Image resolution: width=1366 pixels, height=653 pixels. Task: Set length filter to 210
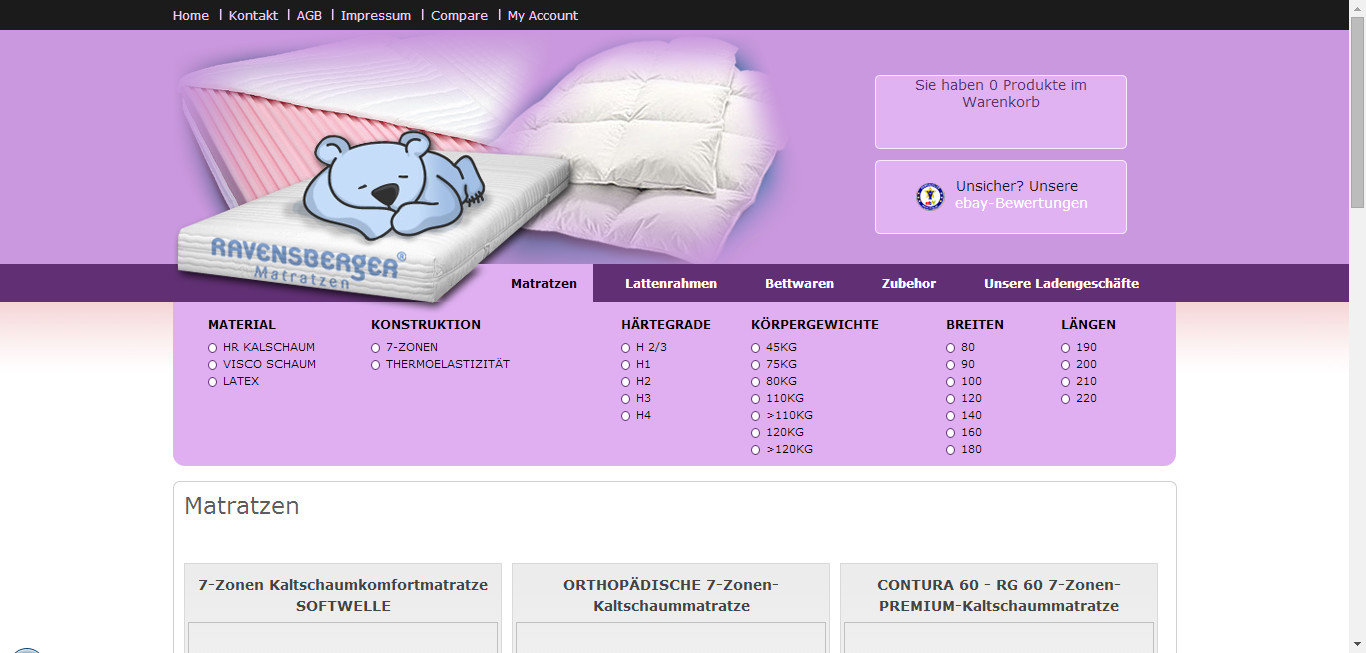pos(1065,382)
